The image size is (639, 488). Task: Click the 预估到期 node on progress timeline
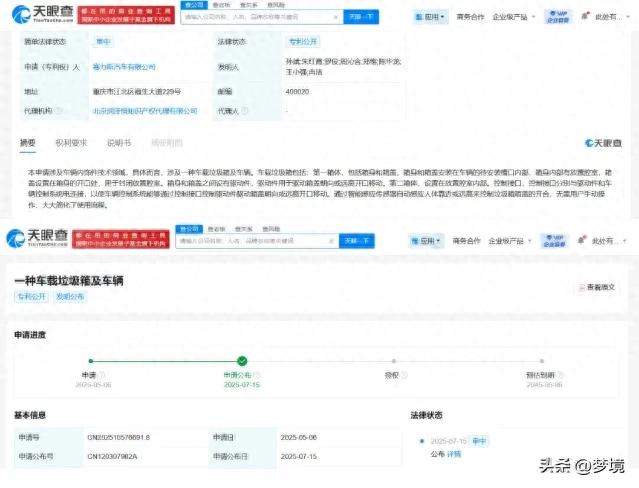tap(542, 361)
